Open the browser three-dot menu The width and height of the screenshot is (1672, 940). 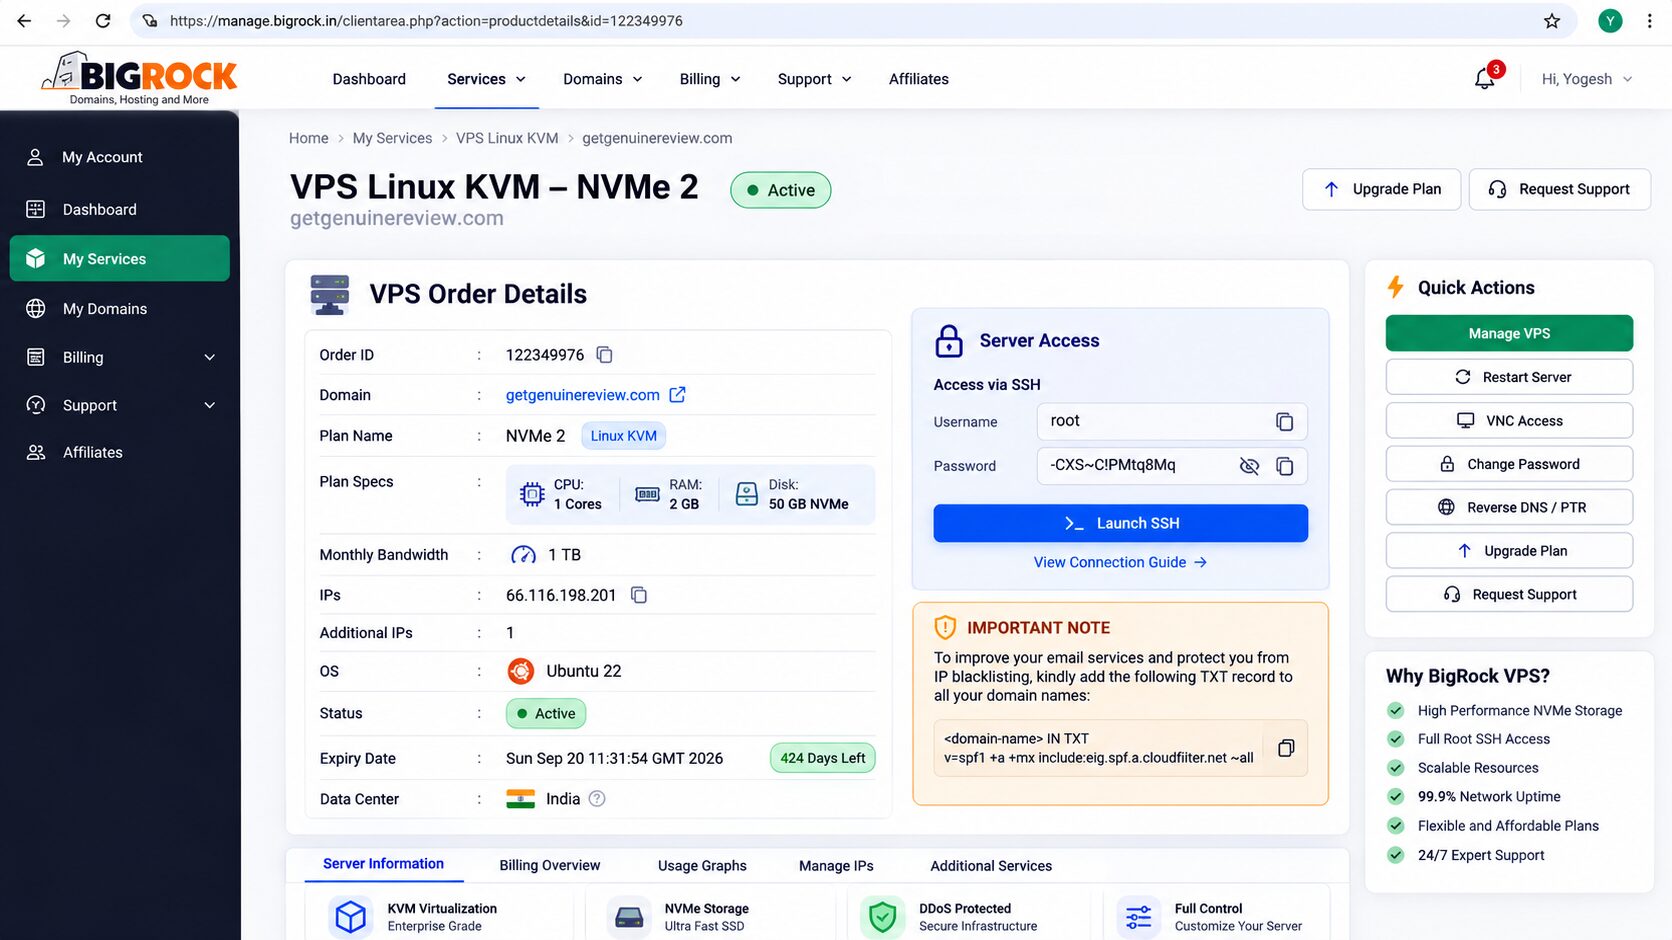click(x=1649, y=21)
